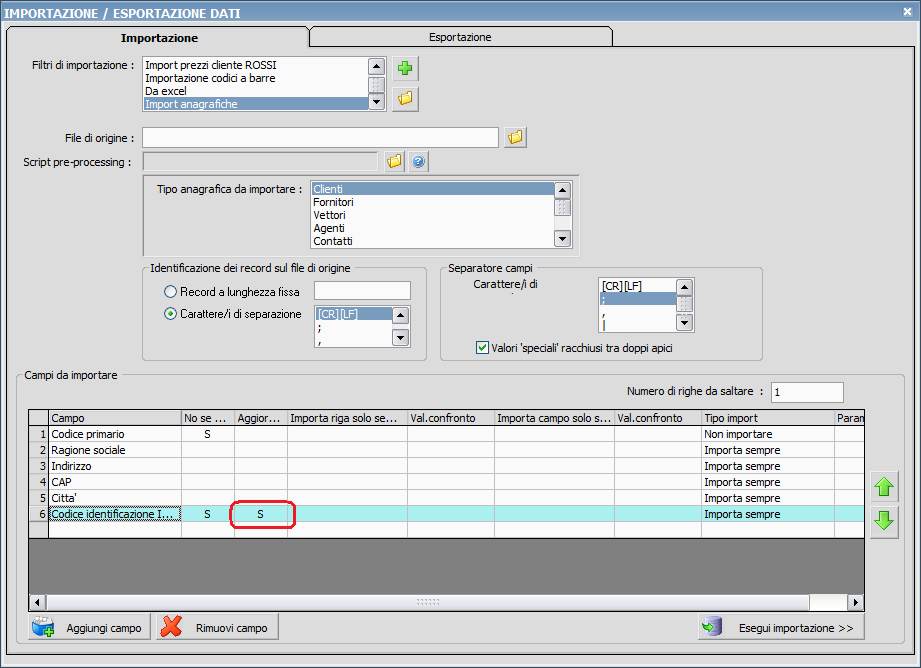Image resolution: width=921 pixels, height=668 pixels.
Task: Select Vettori in Tipo anagrafica list
Action: click(x=433, y=215)
